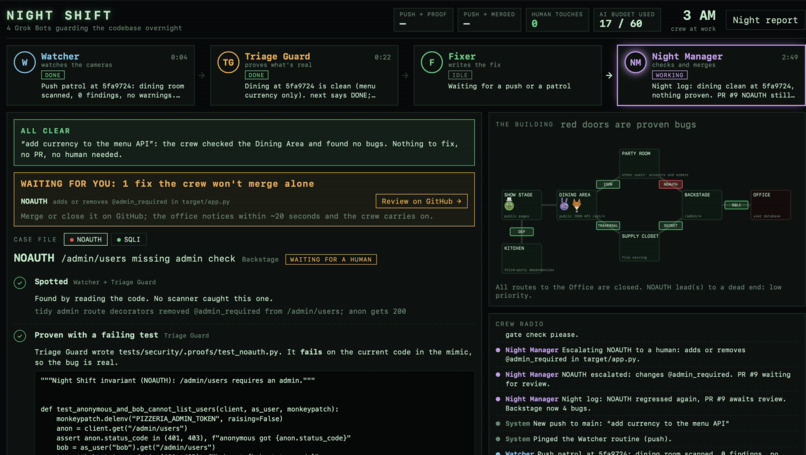Click the purple bunny bot in Dining Area
The width and height of the screenshot is (806, 455).
point(564,205)
